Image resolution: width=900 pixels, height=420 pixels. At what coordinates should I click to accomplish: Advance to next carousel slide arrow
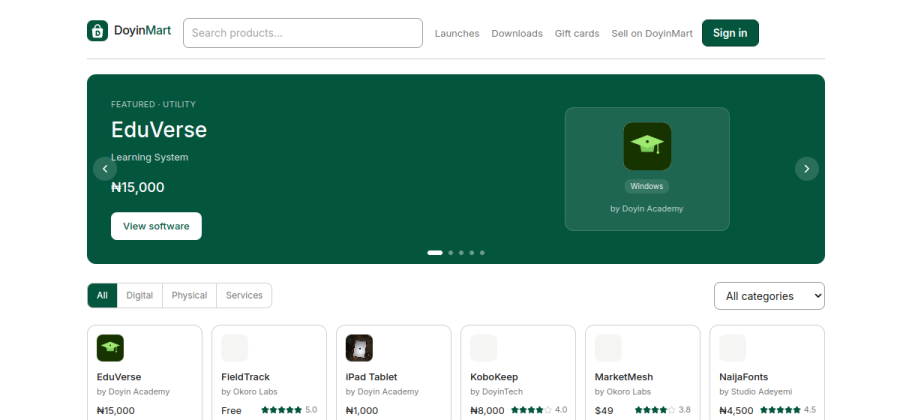click(x=806, y=169)
